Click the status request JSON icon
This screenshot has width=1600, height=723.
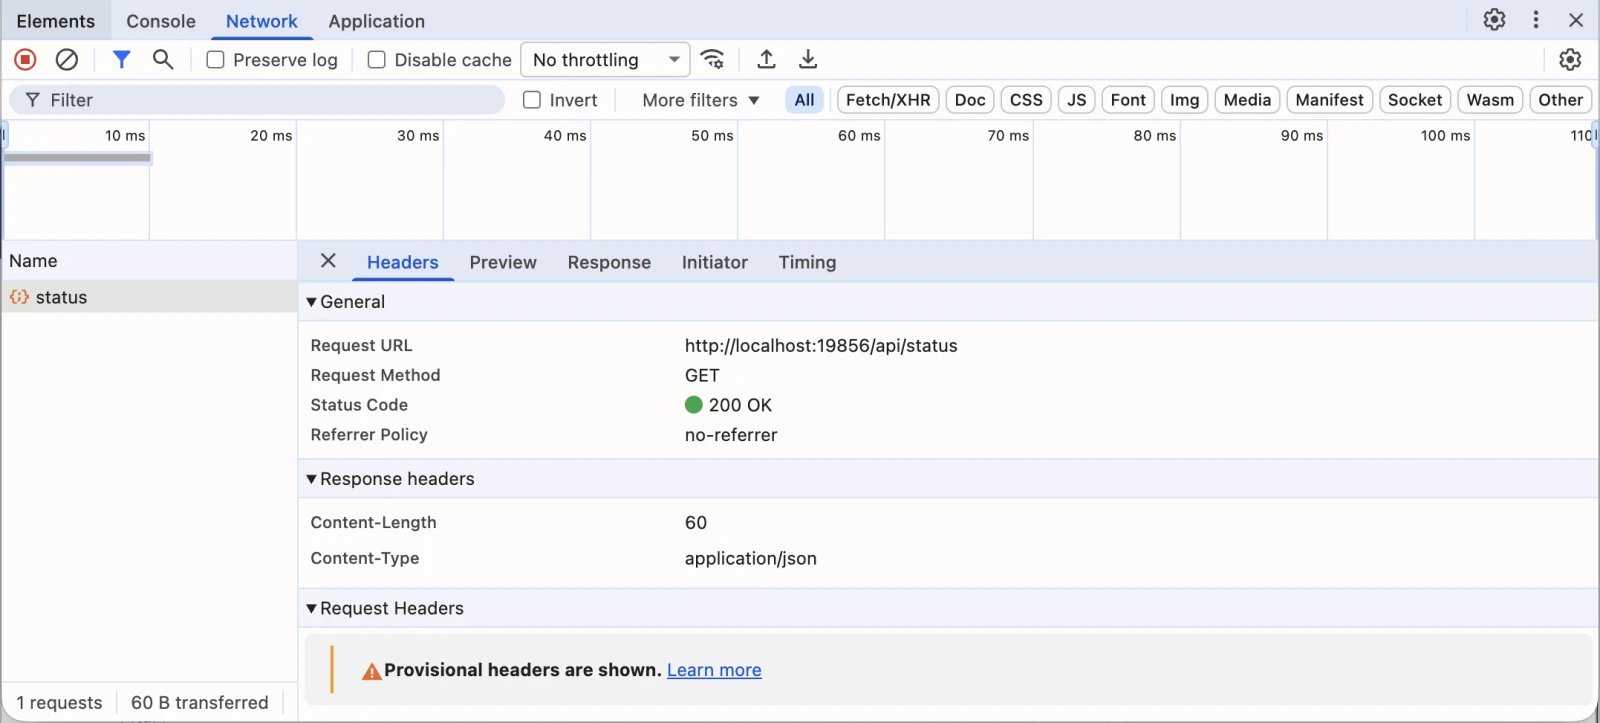click(19, 297)
